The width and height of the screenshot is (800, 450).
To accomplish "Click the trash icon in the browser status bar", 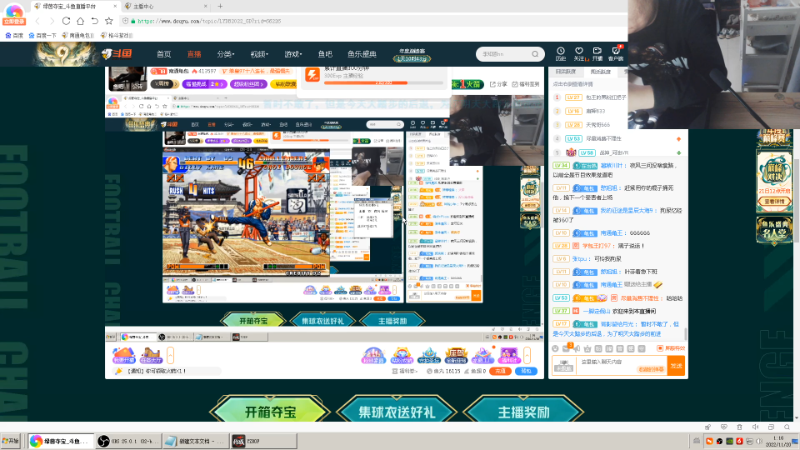I will pyautogui.click(x=739, y=427).
